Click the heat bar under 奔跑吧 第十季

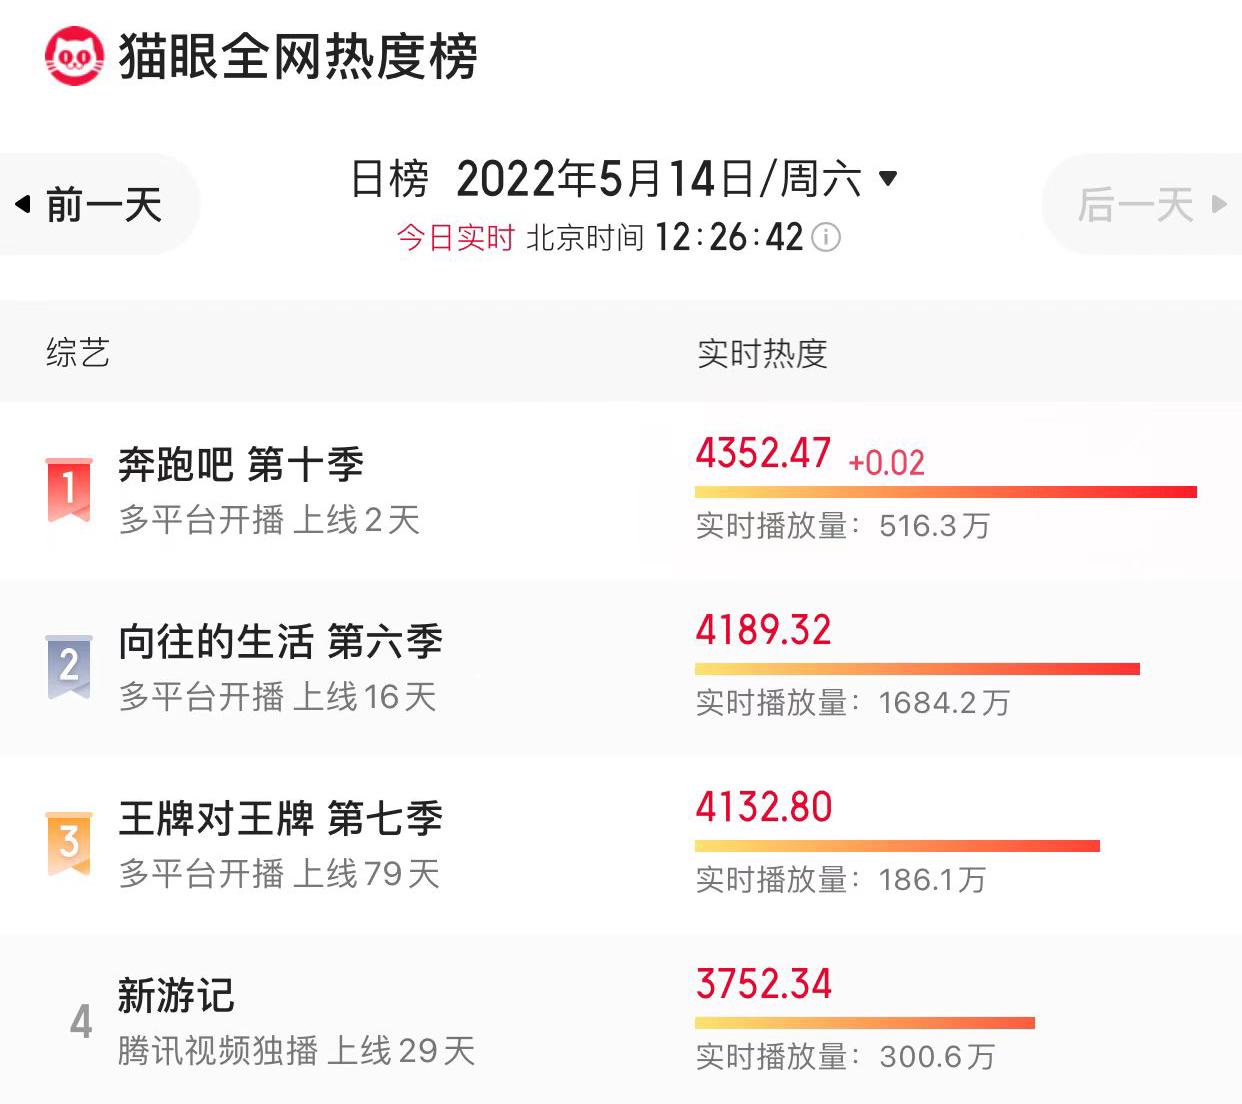coord(945,491)
